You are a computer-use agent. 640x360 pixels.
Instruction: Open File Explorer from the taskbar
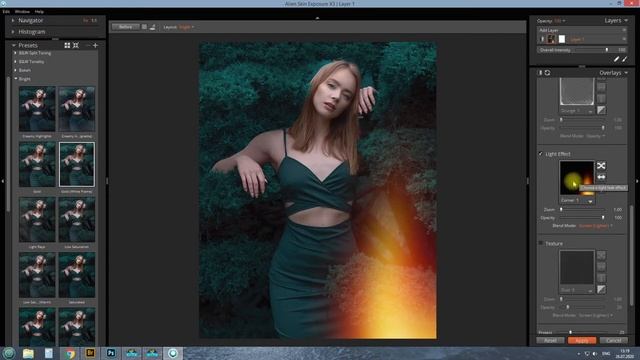click(x=28, y=353)
